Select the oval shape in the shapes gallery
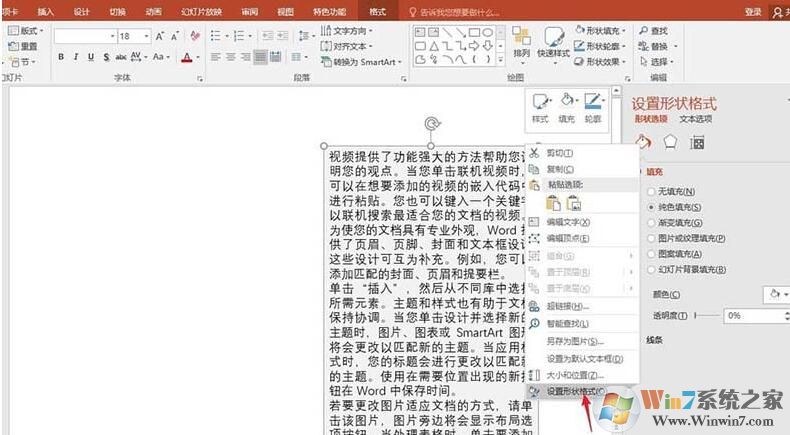This screenshot has width=790, height=435. click(x=487, y=33)
